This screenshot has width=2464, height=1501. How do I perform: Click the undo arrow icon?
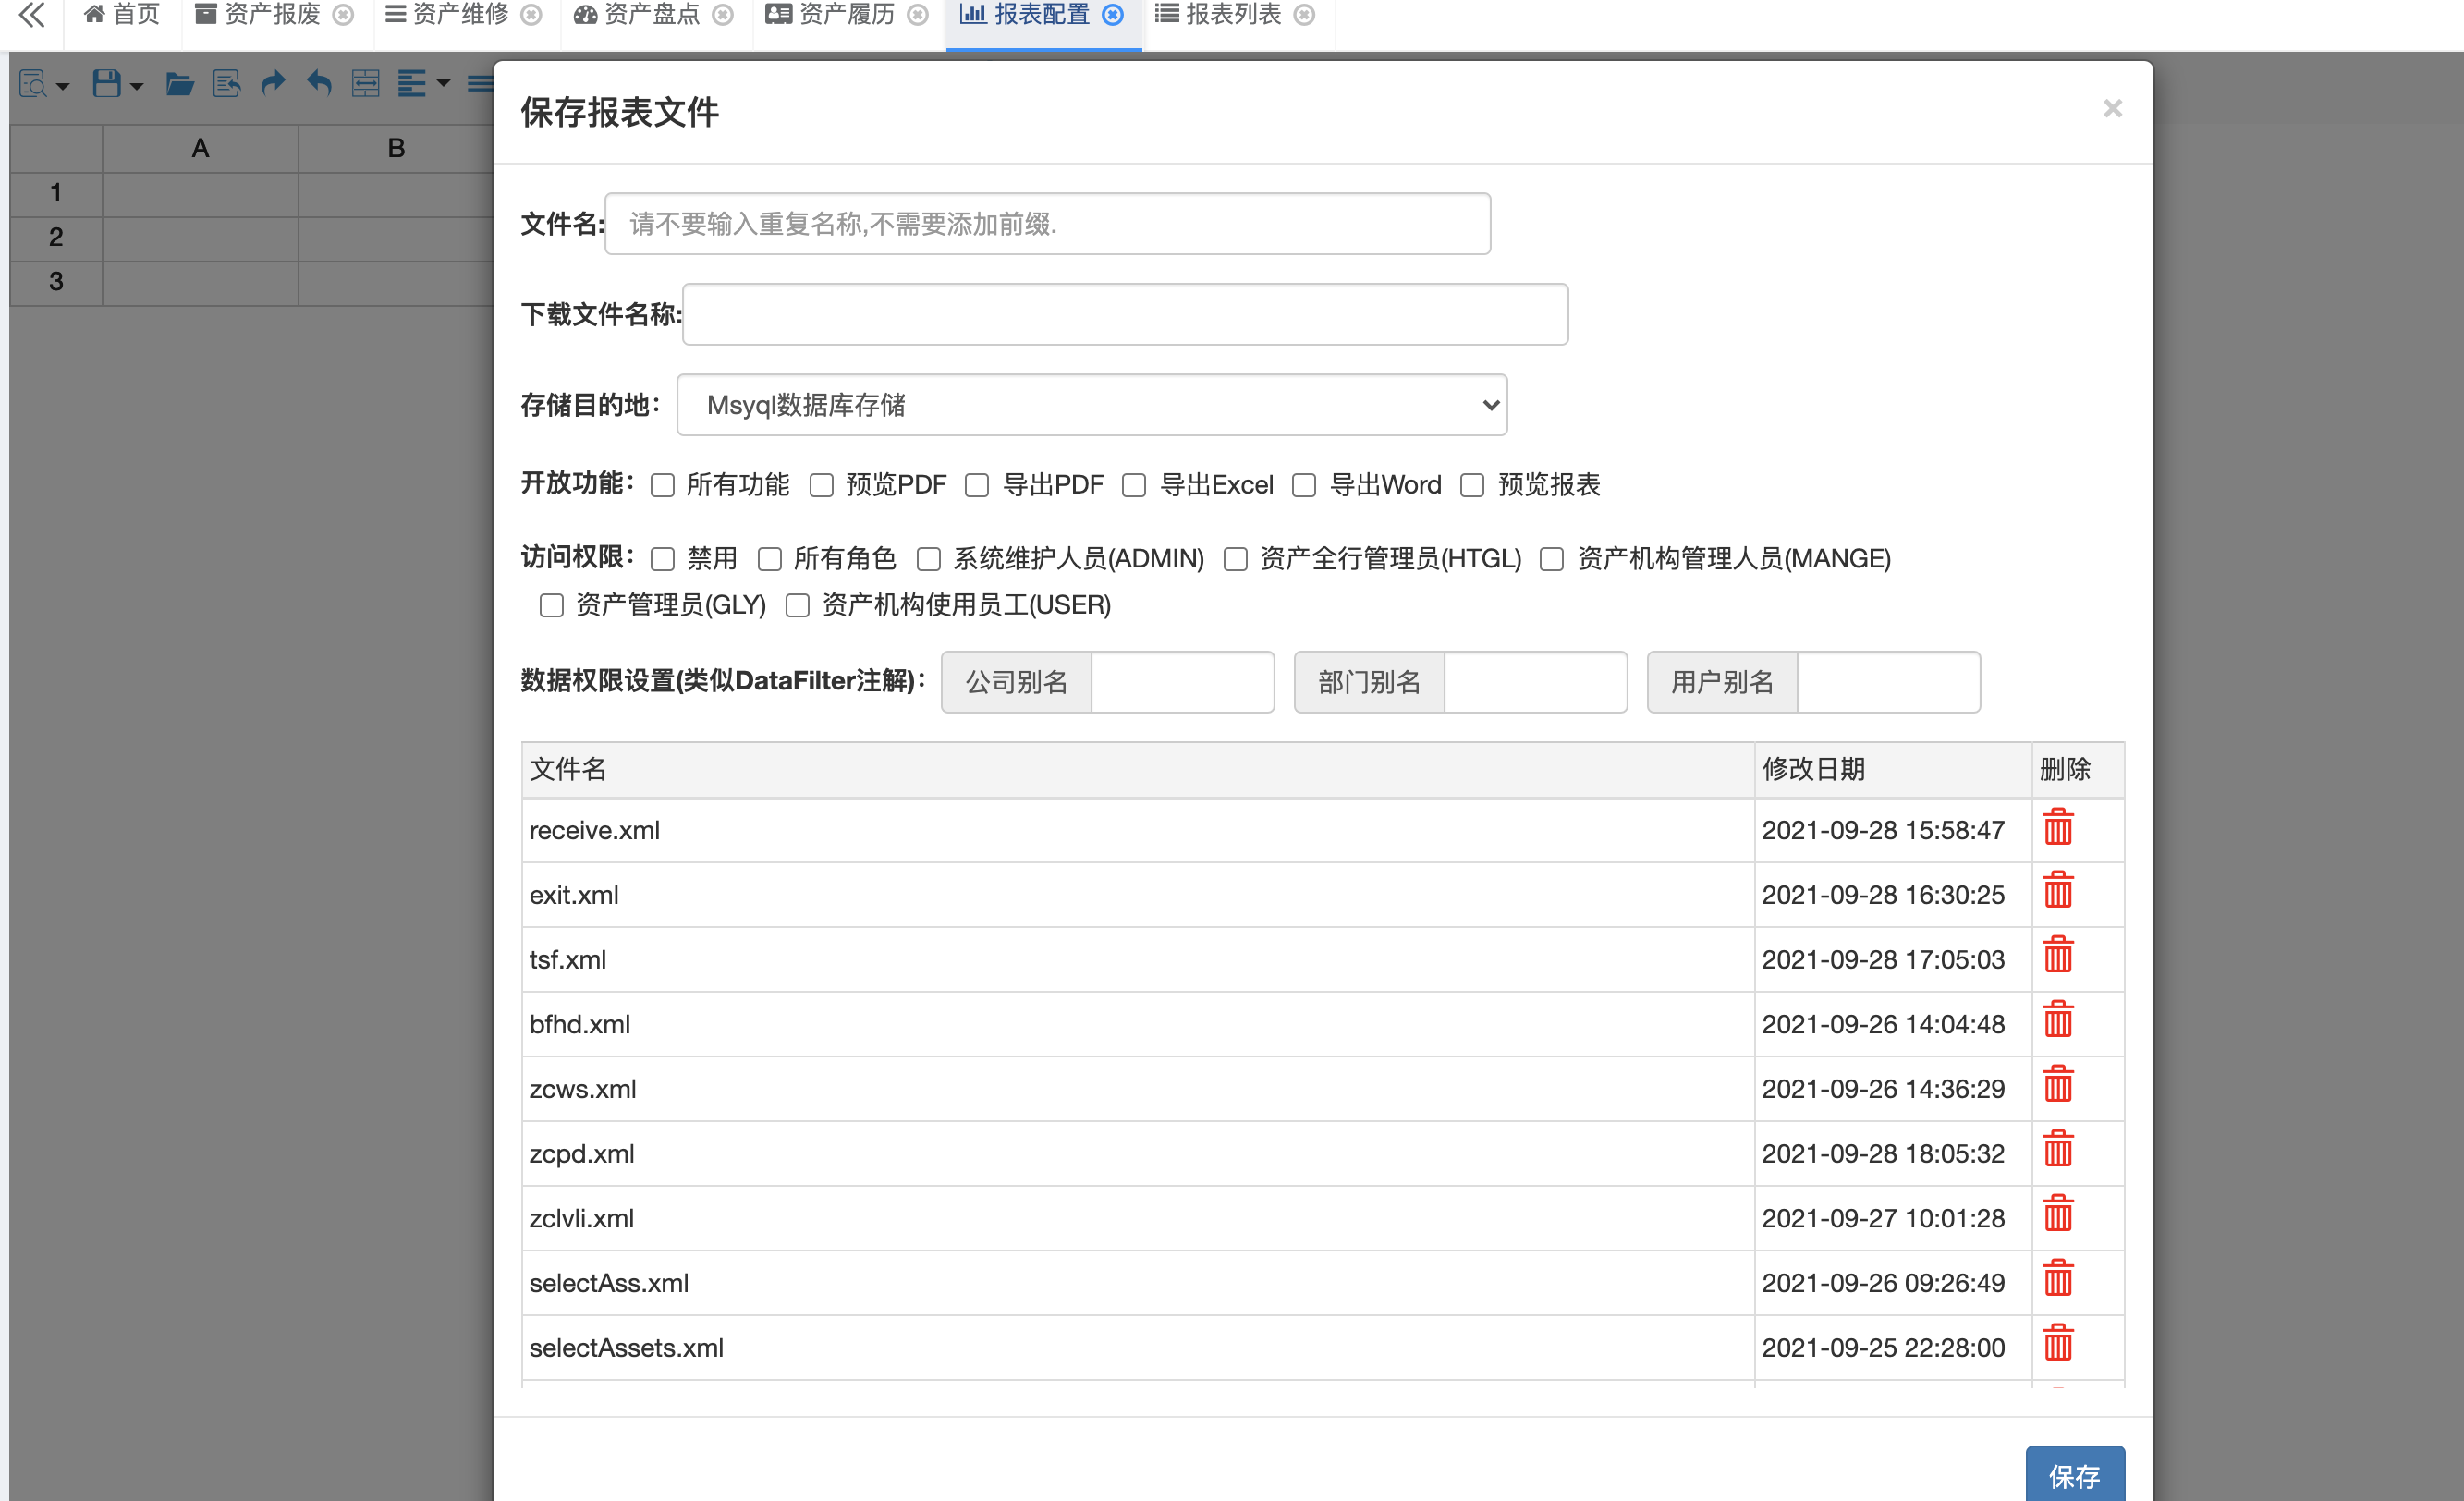319,82
